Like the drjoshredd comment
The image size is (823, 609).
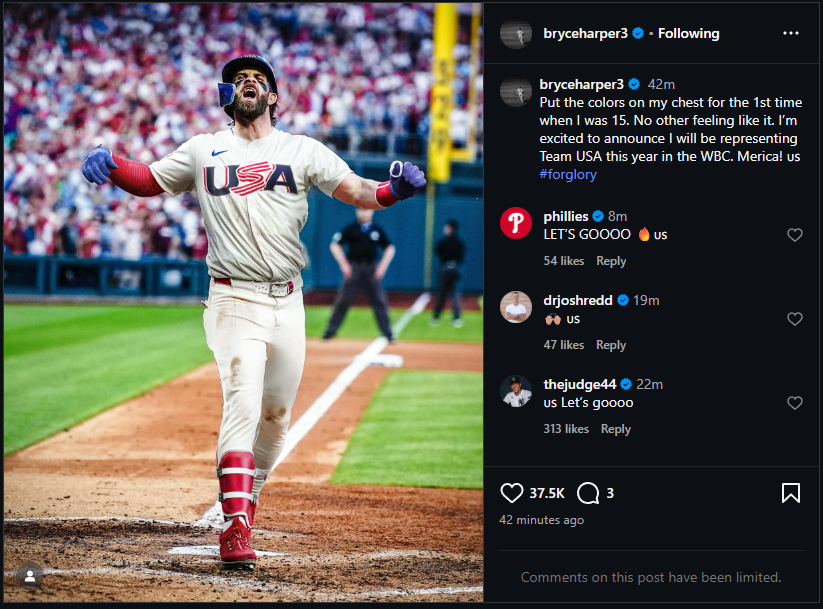coord(795,319)
